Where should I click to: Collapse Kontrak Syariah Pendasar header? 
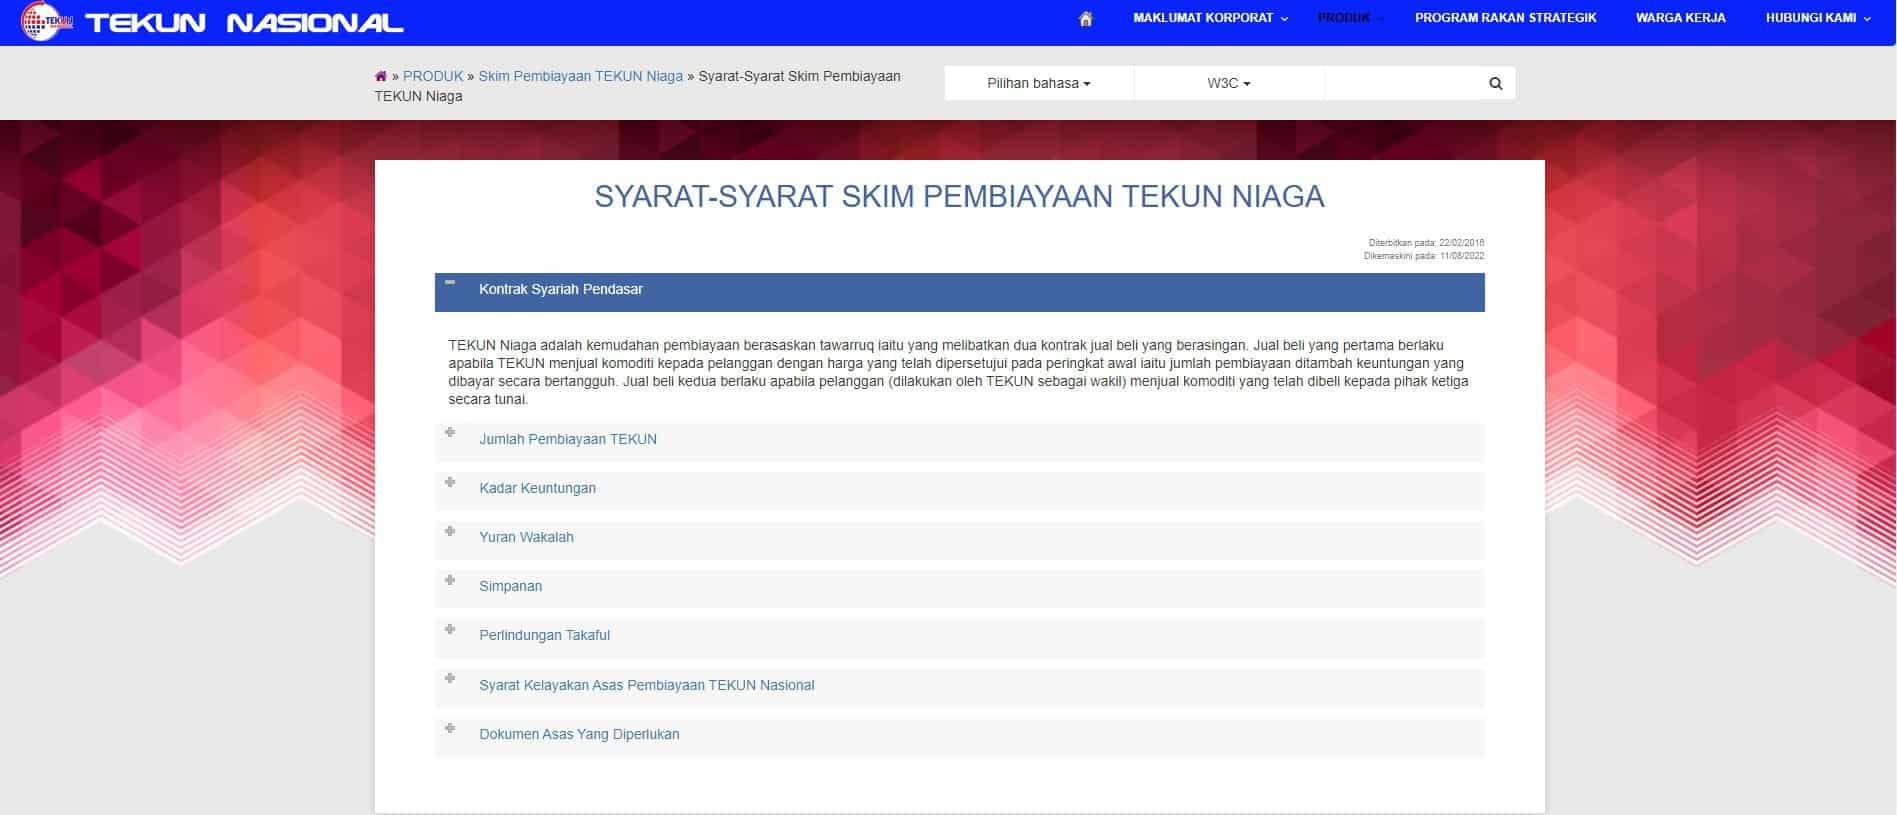(x=960, y=292)
